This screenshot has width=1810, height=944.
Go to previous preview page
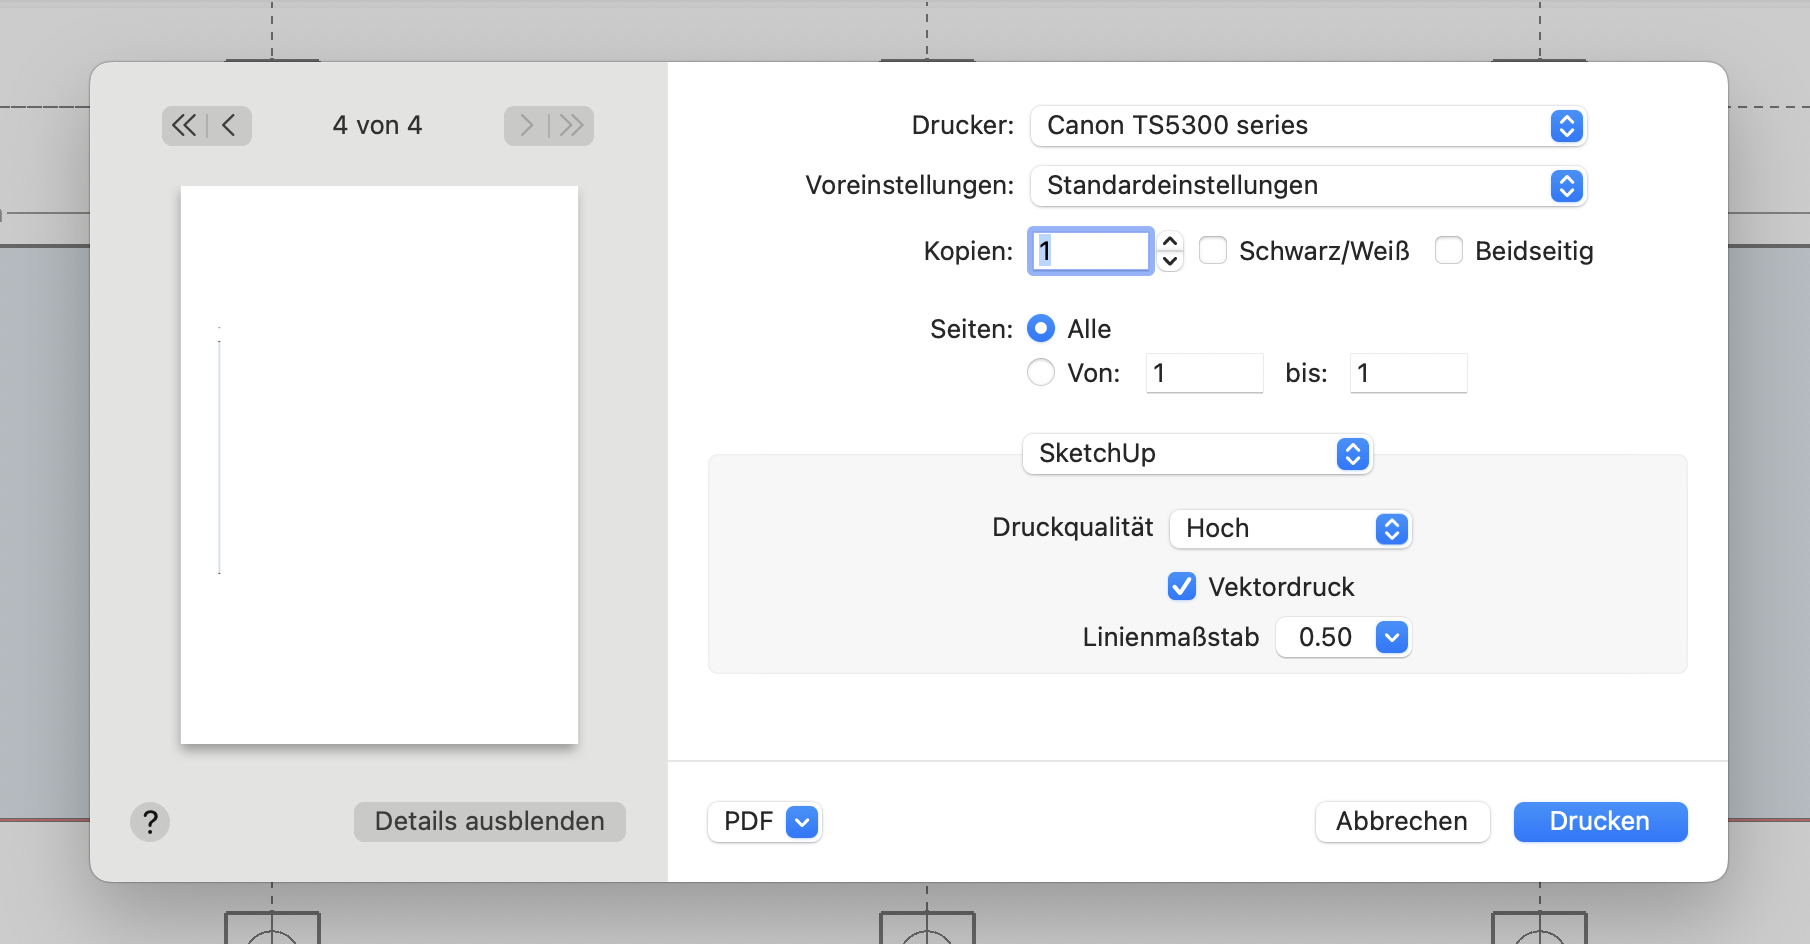229,126
